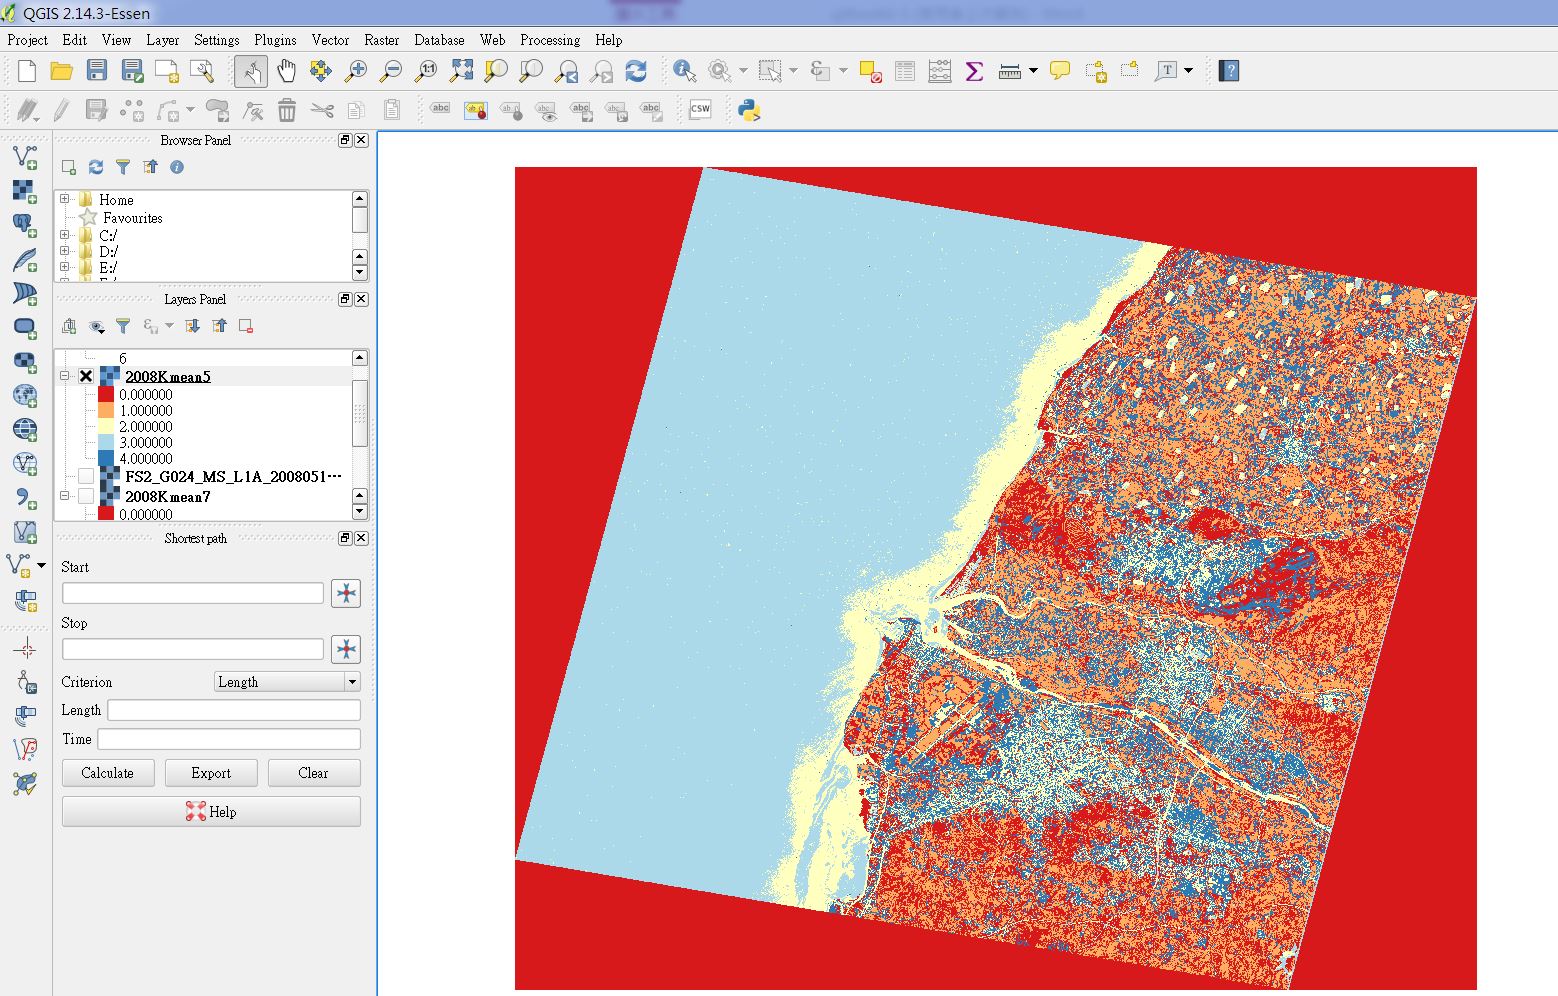Open the attribute table icon
Image resolution: width=1558 pixels, height=996 pixels.
[x=905, y=71]
